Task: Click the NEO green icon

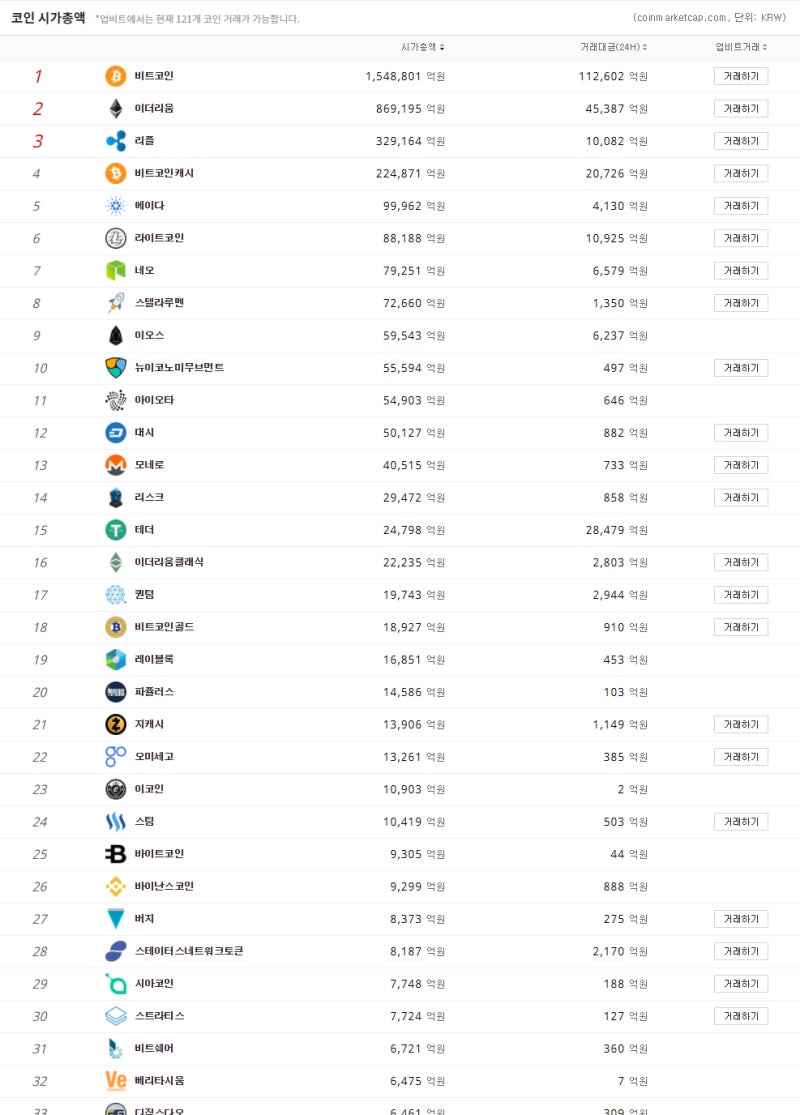Action: click(116, 270)
